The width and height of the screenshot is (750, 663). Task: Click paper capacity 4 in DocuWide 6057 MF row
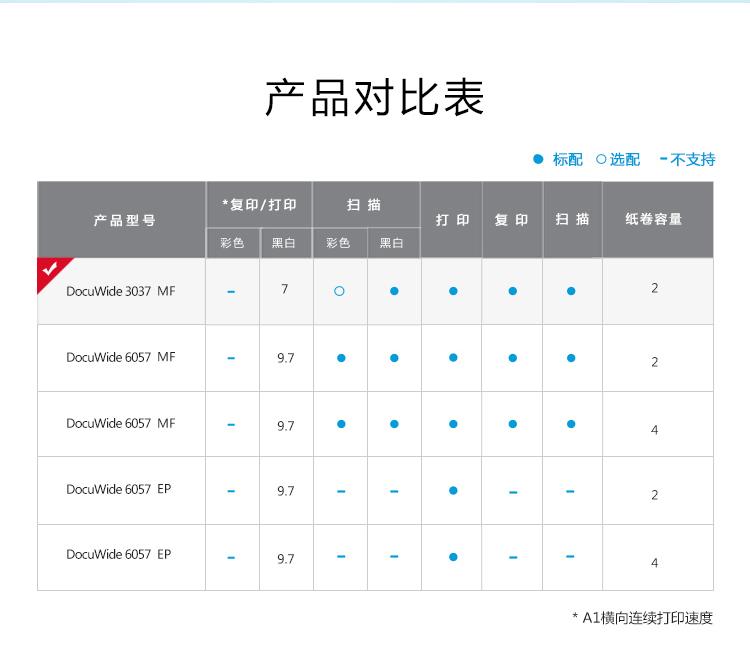tap(654, 430)
